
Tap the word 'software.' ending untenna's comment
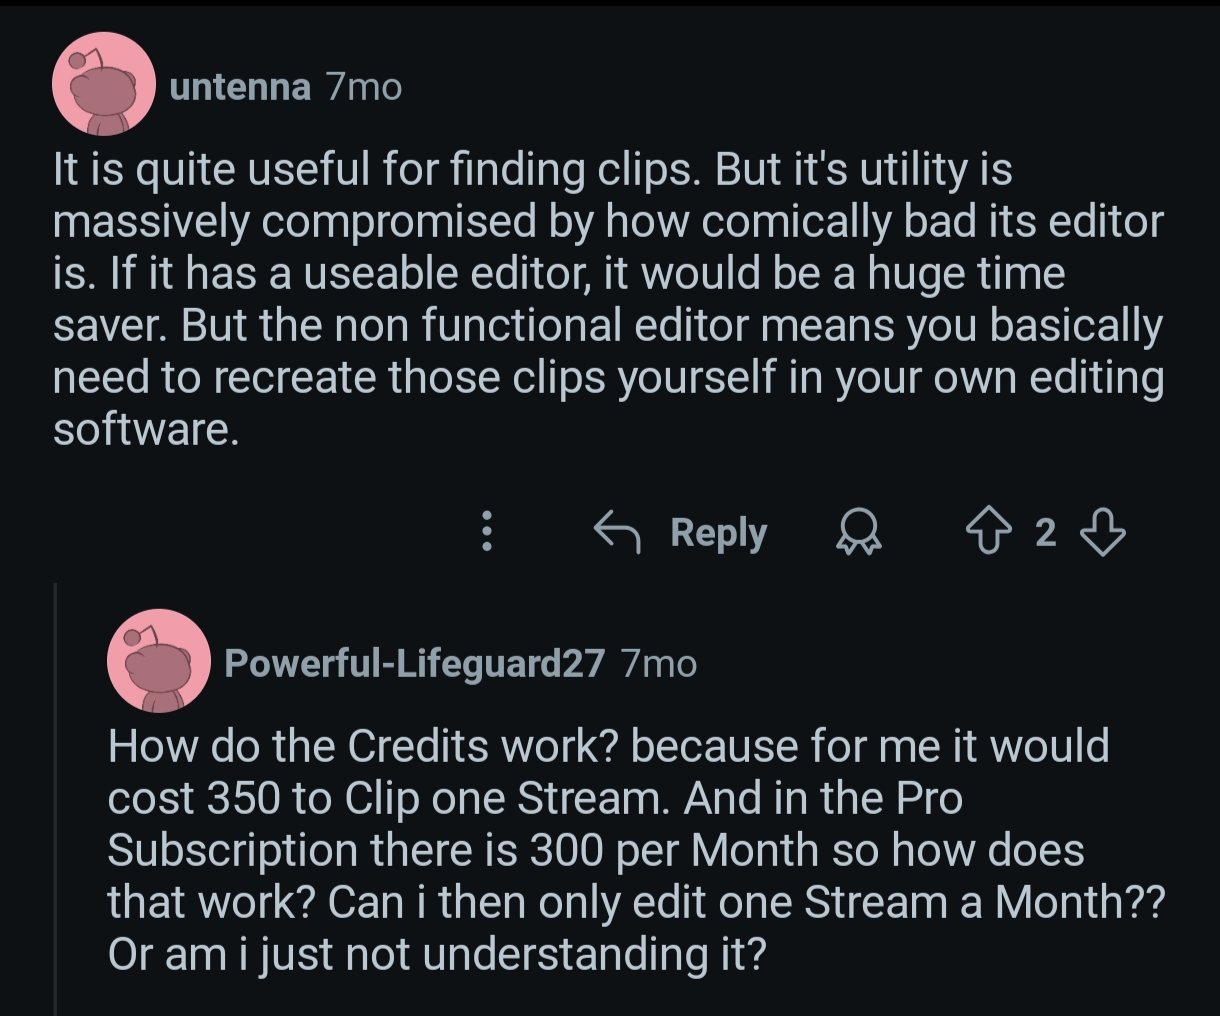146,429
